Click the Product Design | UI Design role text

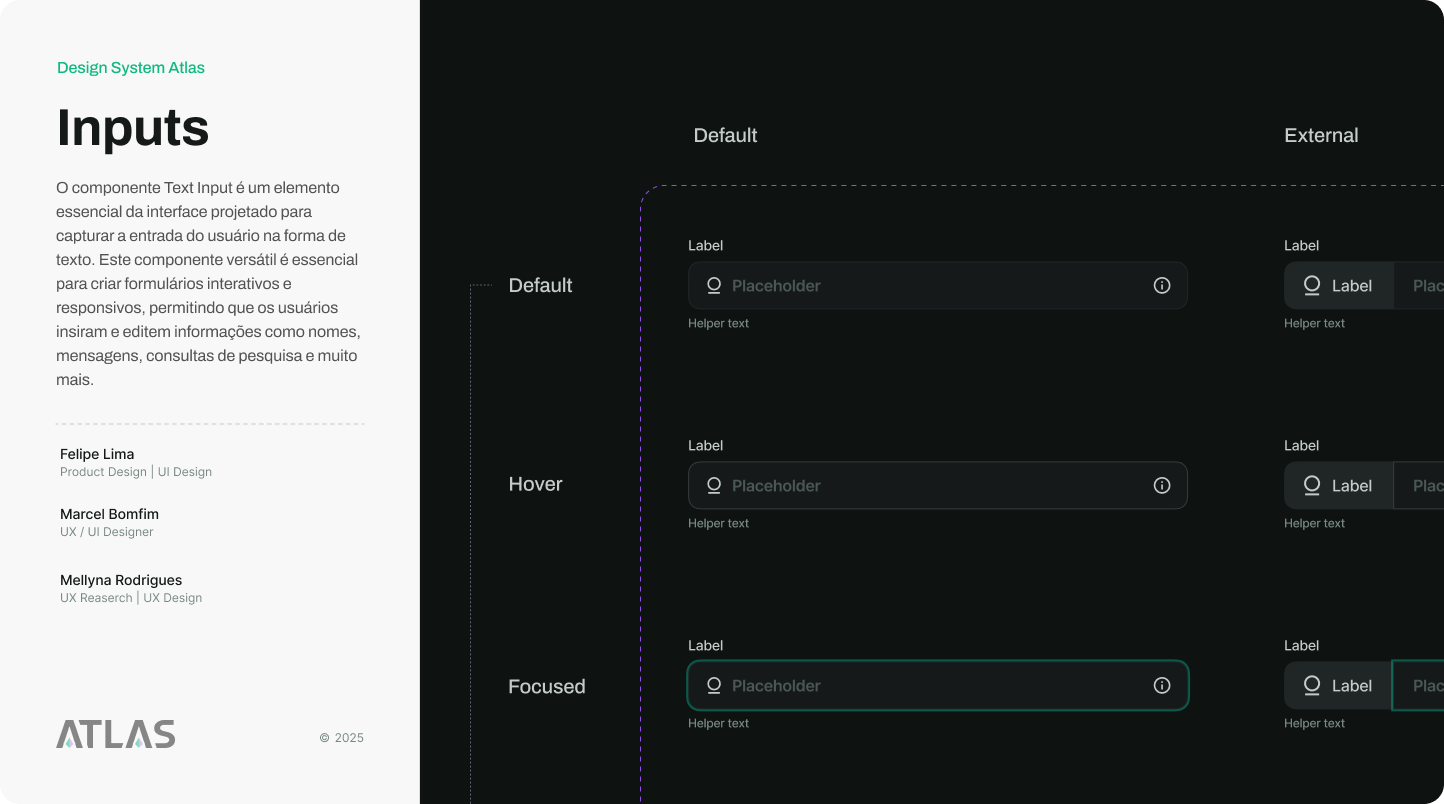coord(136,472)
